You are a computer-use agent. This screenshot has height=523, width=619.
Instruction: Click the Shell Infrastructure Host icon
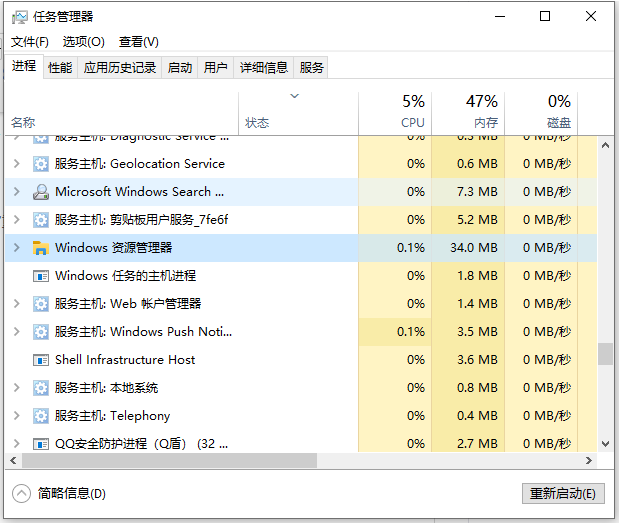pyautogui.click(x=41, y=360)
